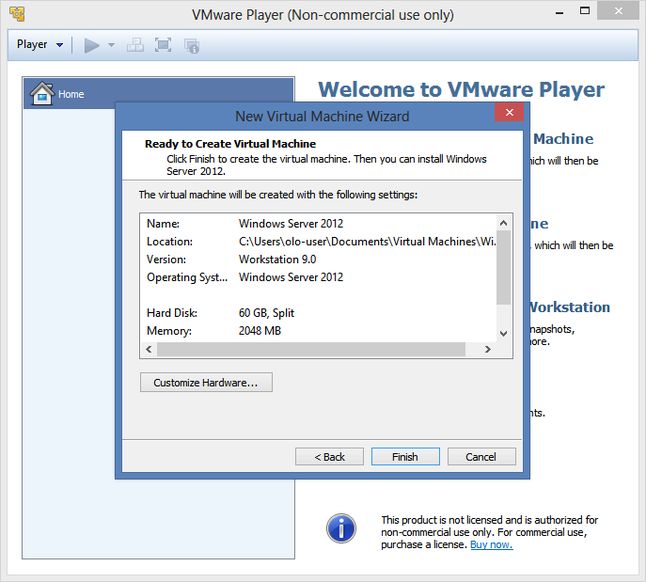Click the Home house icon in the library

(x=42, y=93)
